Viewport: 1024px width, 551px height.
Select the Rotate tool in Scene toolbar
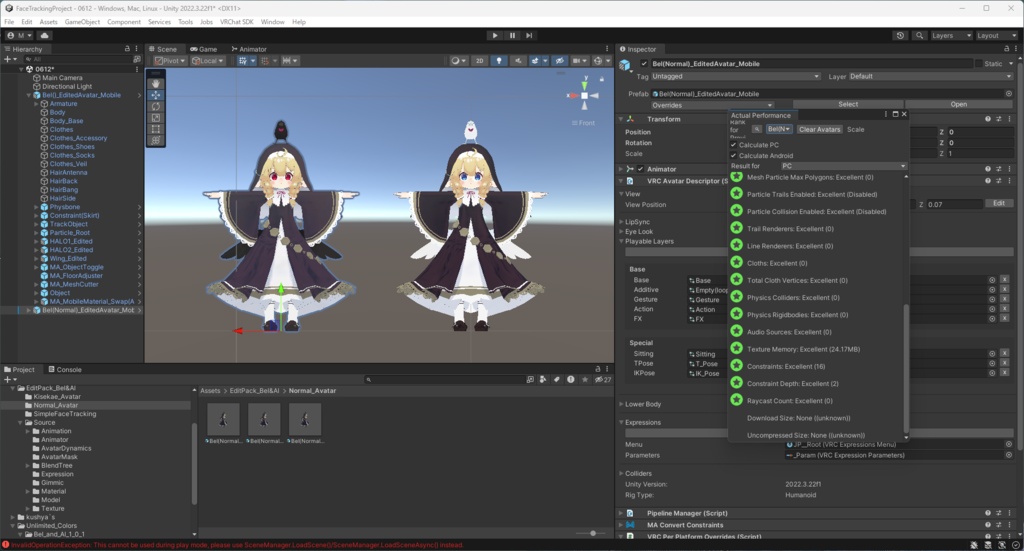coord(155,106)
